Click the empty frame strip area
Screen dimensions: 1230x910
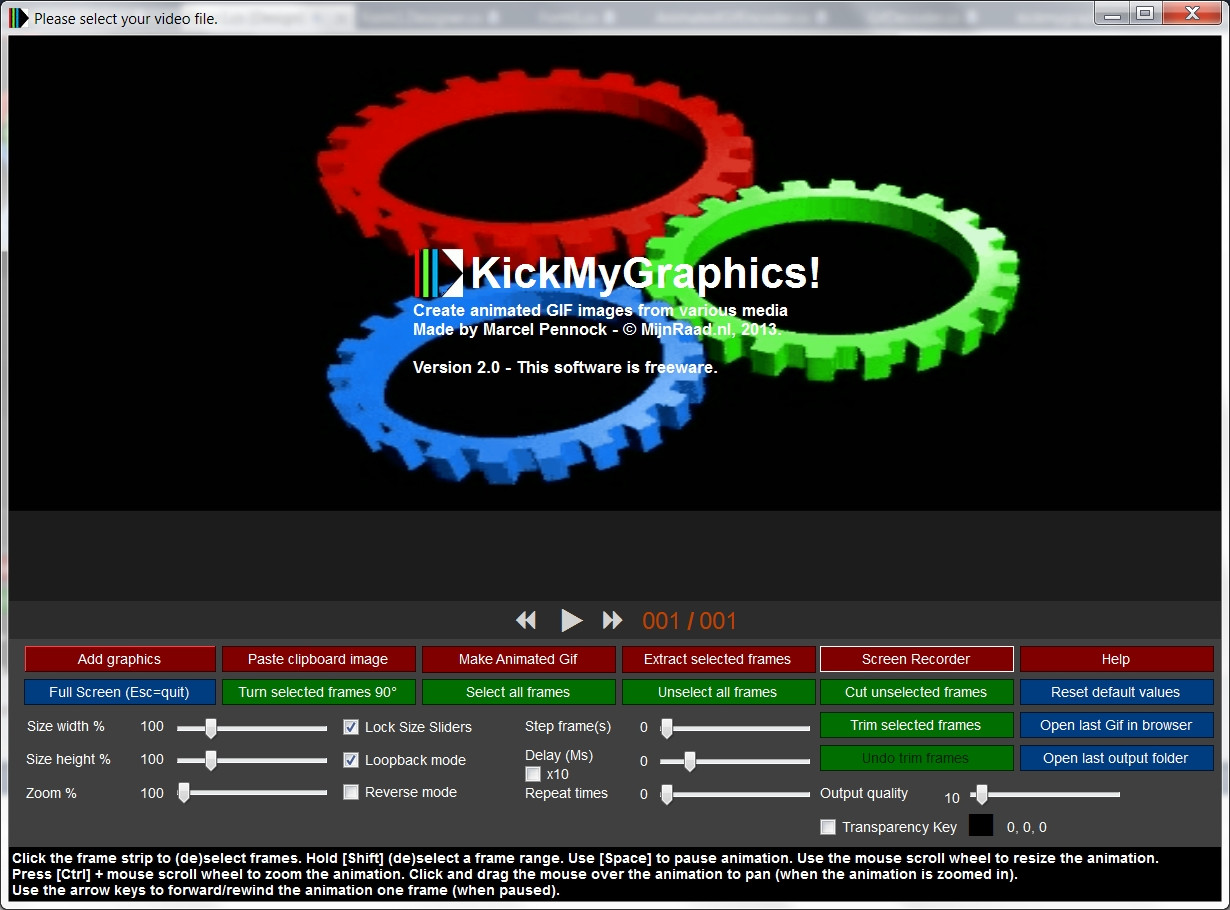[x=615, y=556]
